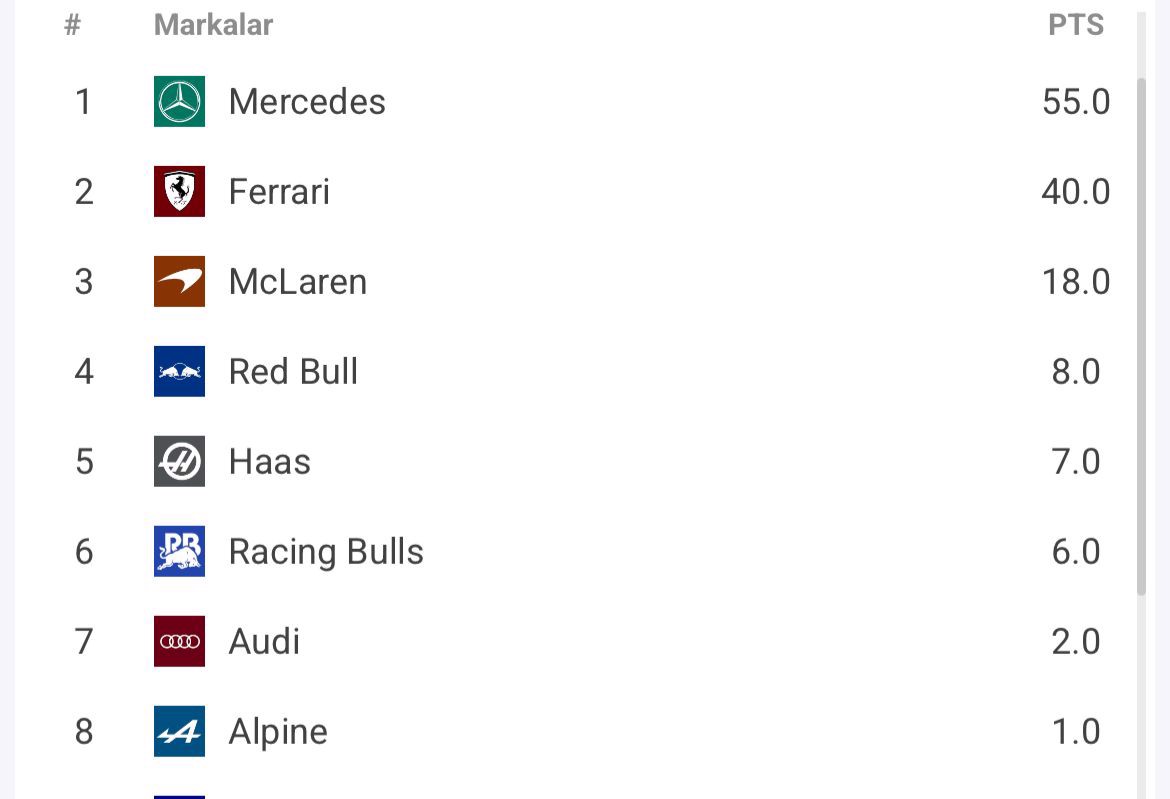Open the Mercedes team name link
The width and height of the screenshot is (1170, 799).
(307, 102)
